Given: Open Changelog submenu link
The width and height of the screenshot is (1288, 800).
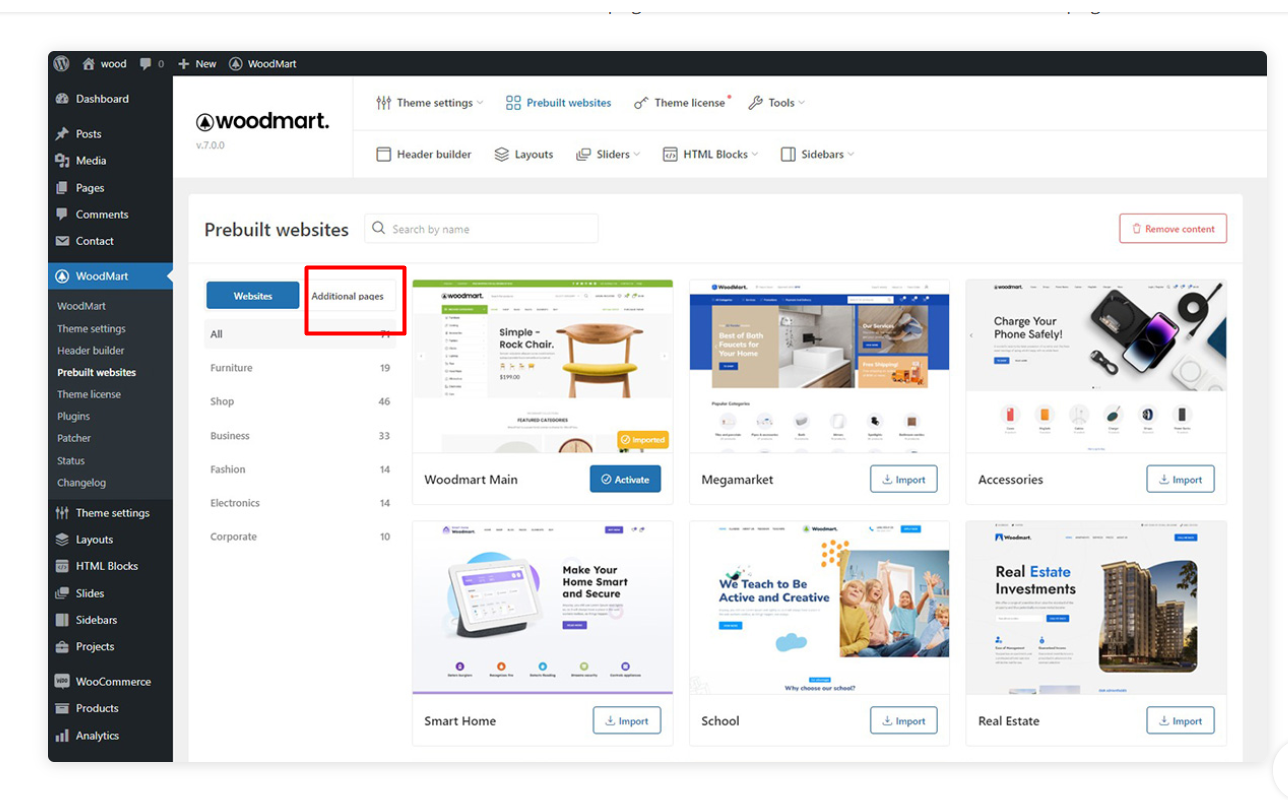Looking at the screenshot, I should pyautogui.click(x=81, y=482).
